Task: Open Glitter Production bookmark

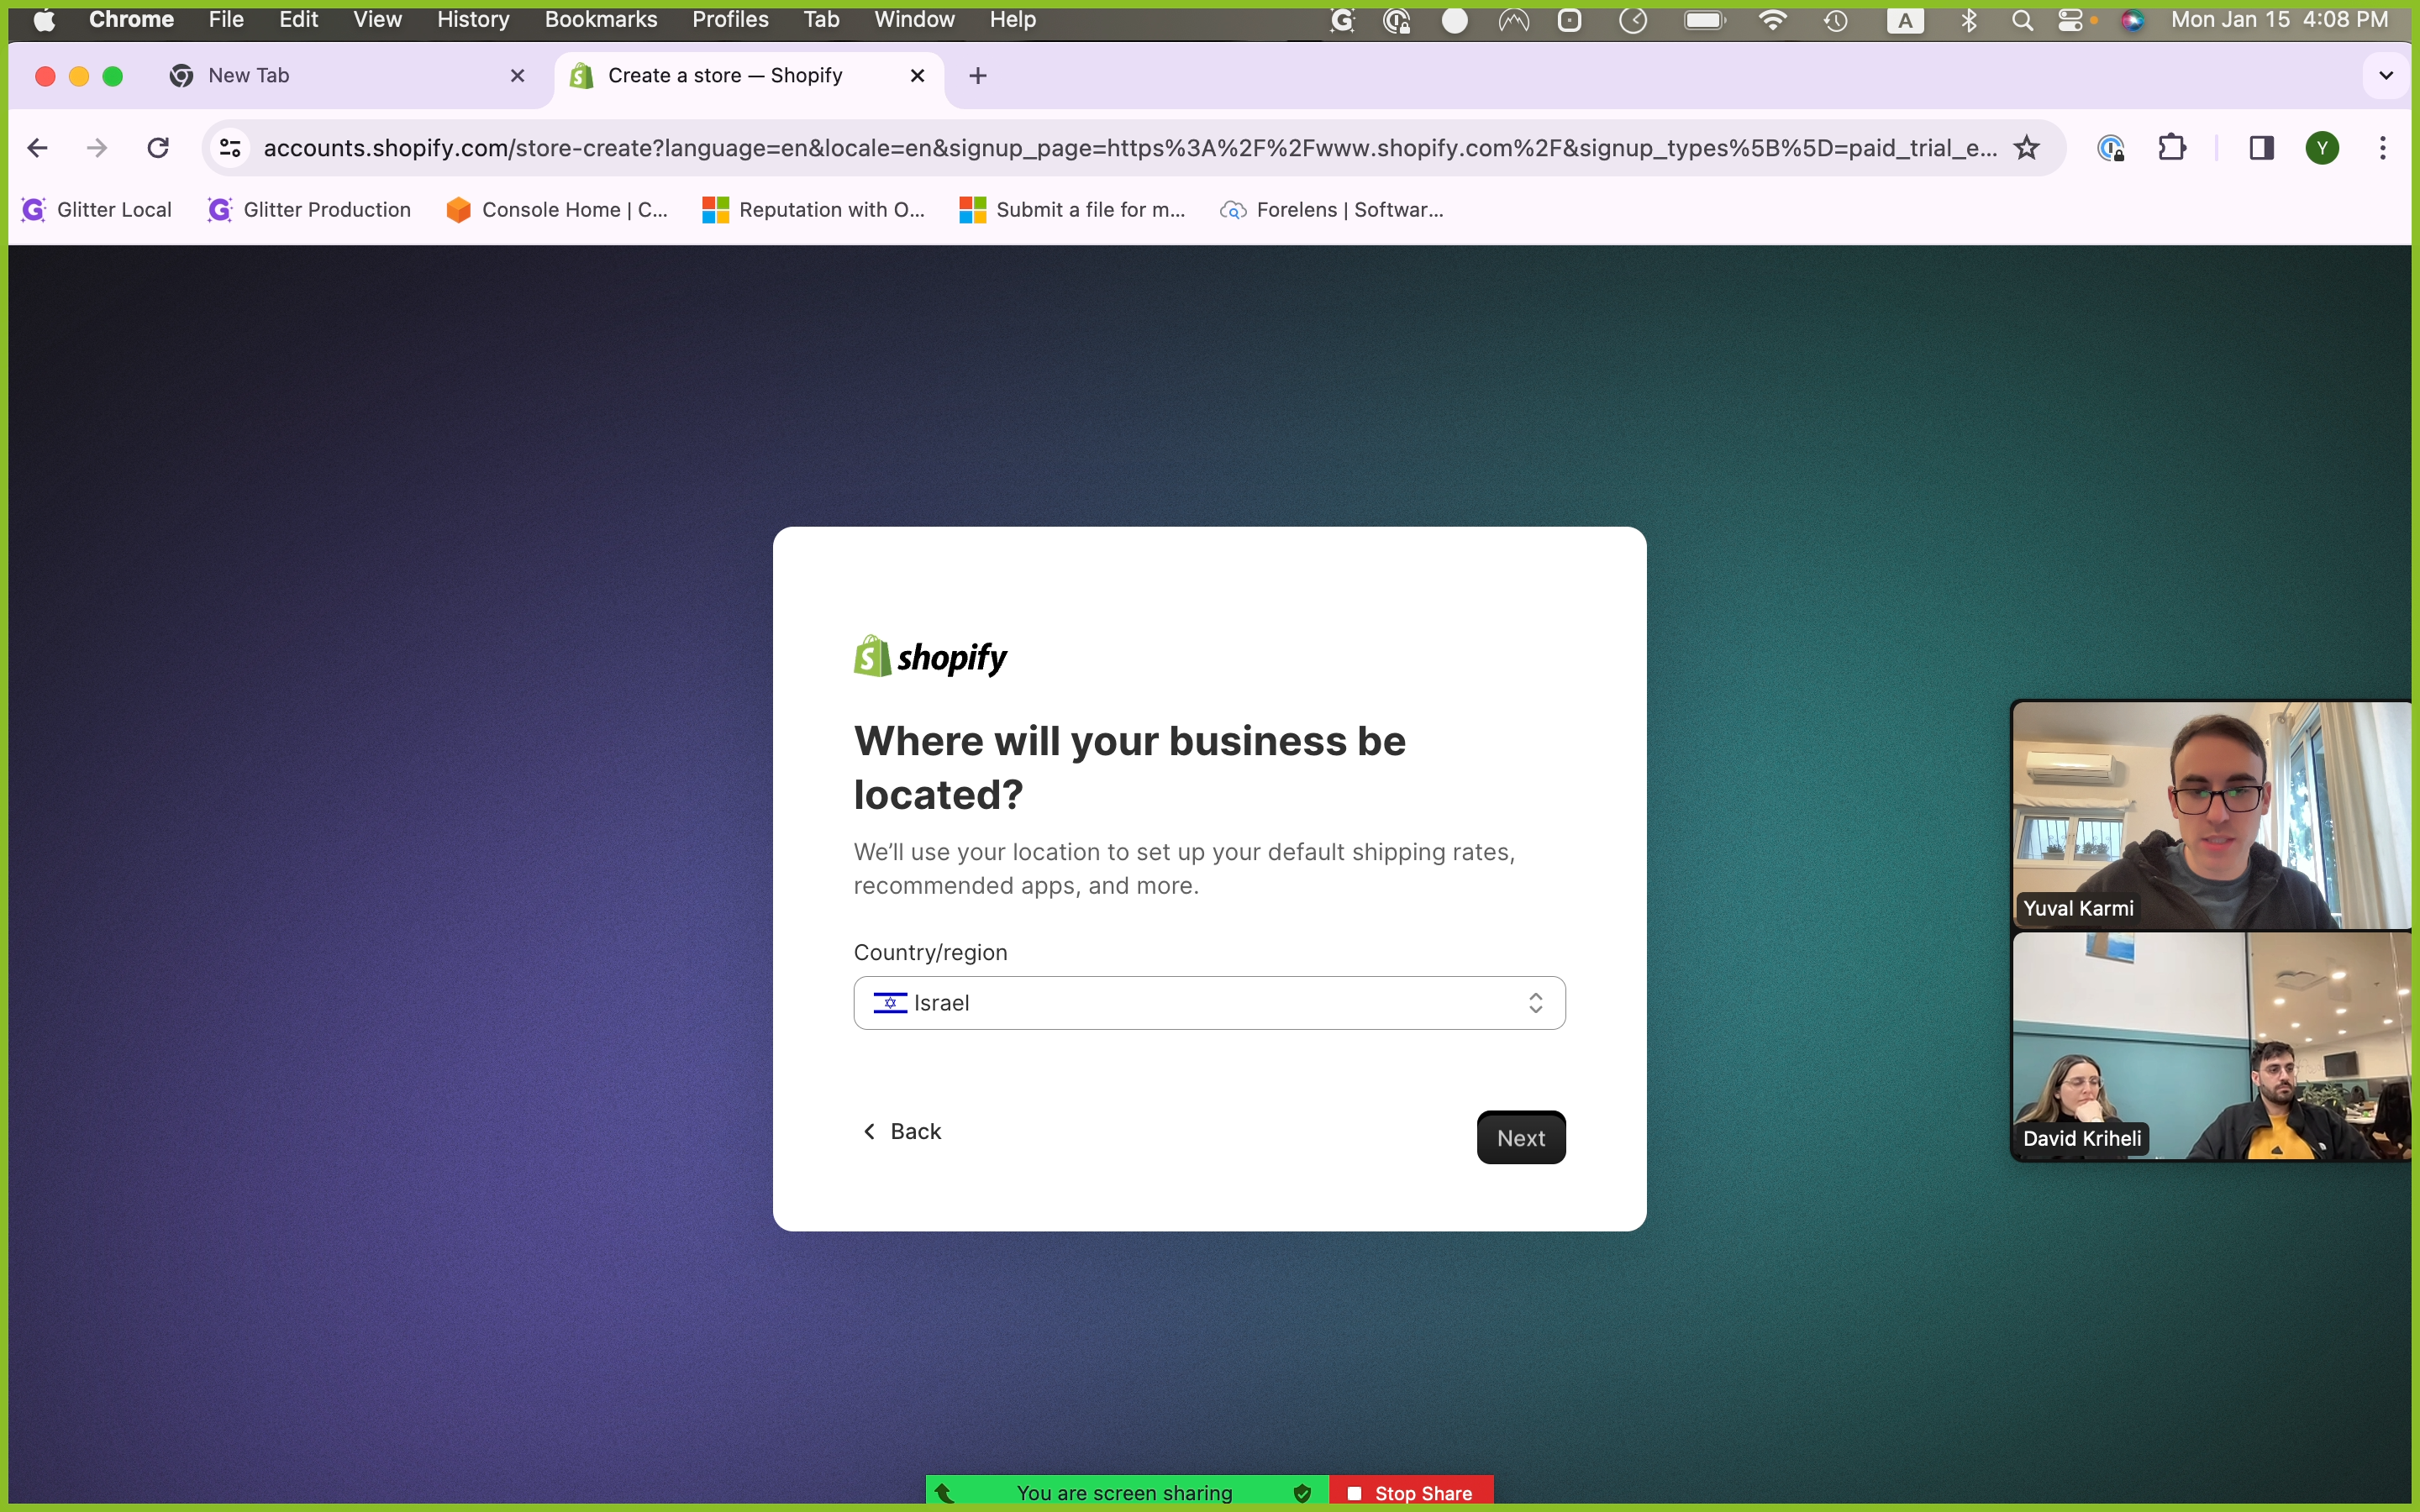Action: (x=309, y=210)
